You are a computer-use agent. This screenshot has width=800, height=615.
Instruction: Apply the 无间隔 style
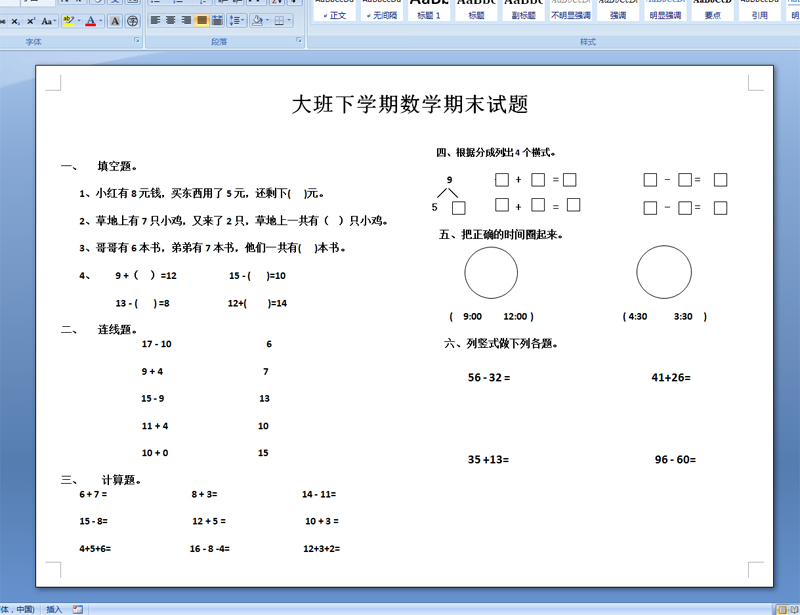[x=382, y=11]
